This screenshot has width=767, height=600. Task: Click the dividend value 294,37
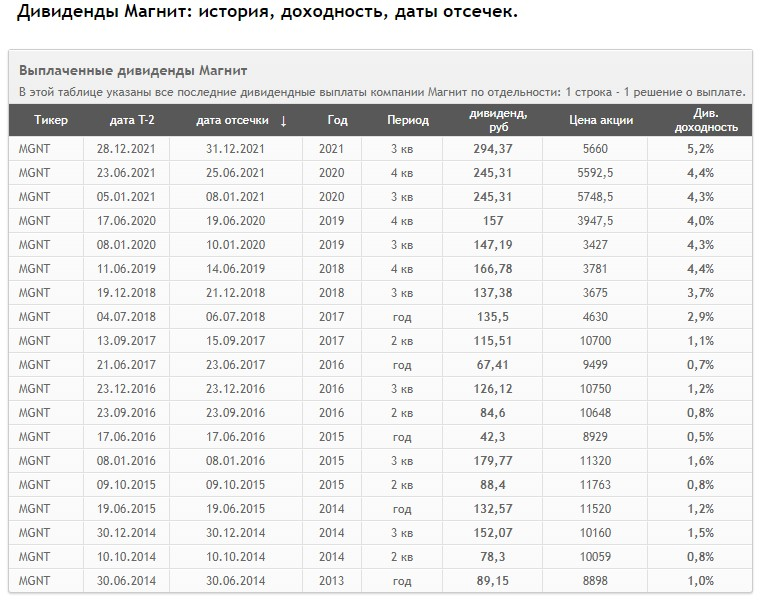pyautogui.click(x=493, y=149)
